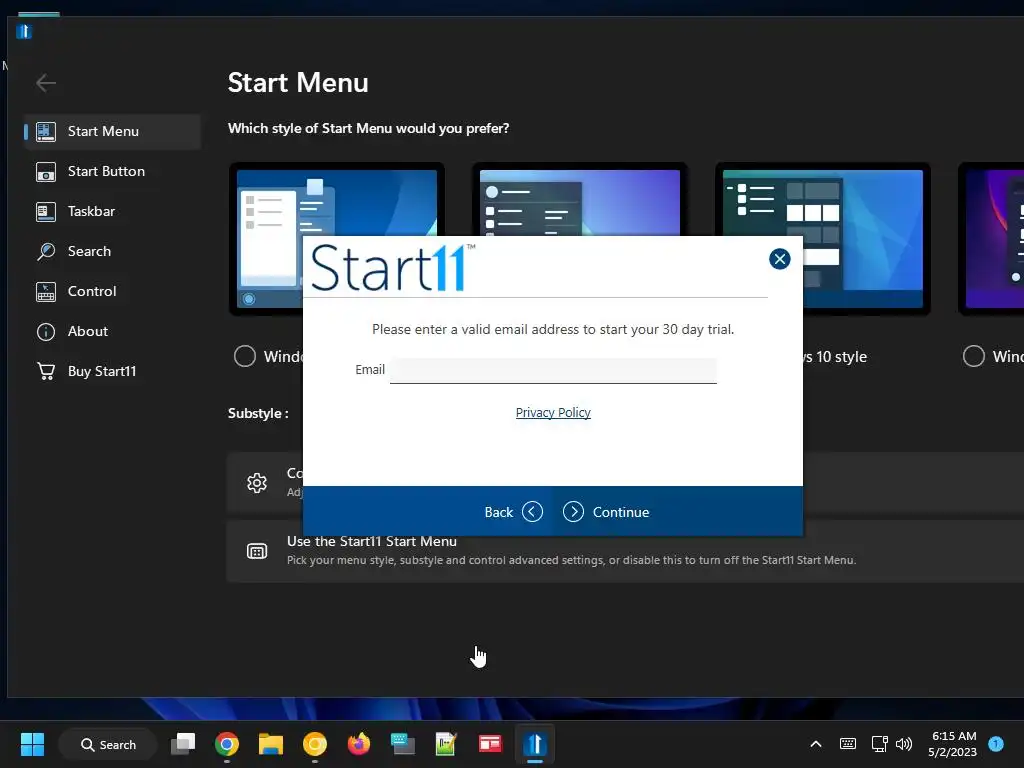The image size is (1024, 768).
Task: Click the About info sidebar icon
Action: click(x=46, y=332)
